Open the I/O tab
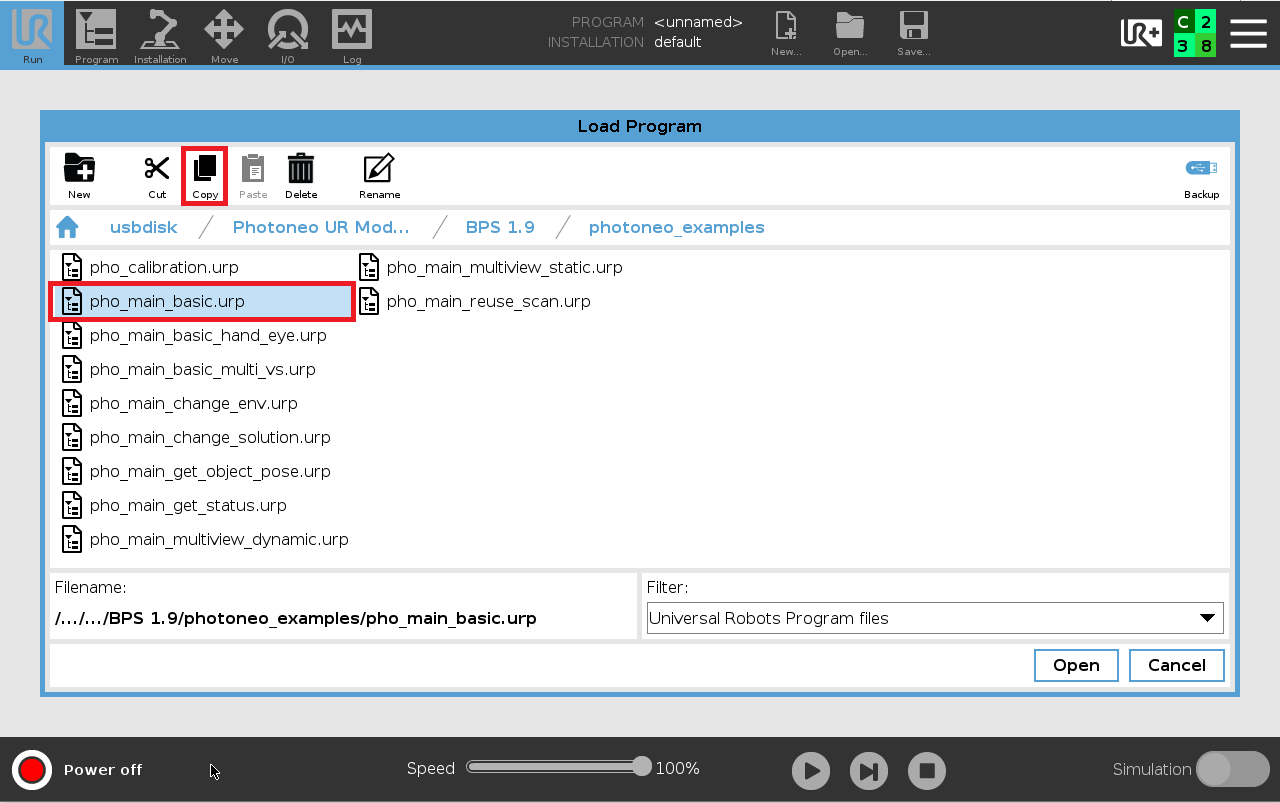The width and height of the screenshot is (1280, 803). [x=288, y=34]
